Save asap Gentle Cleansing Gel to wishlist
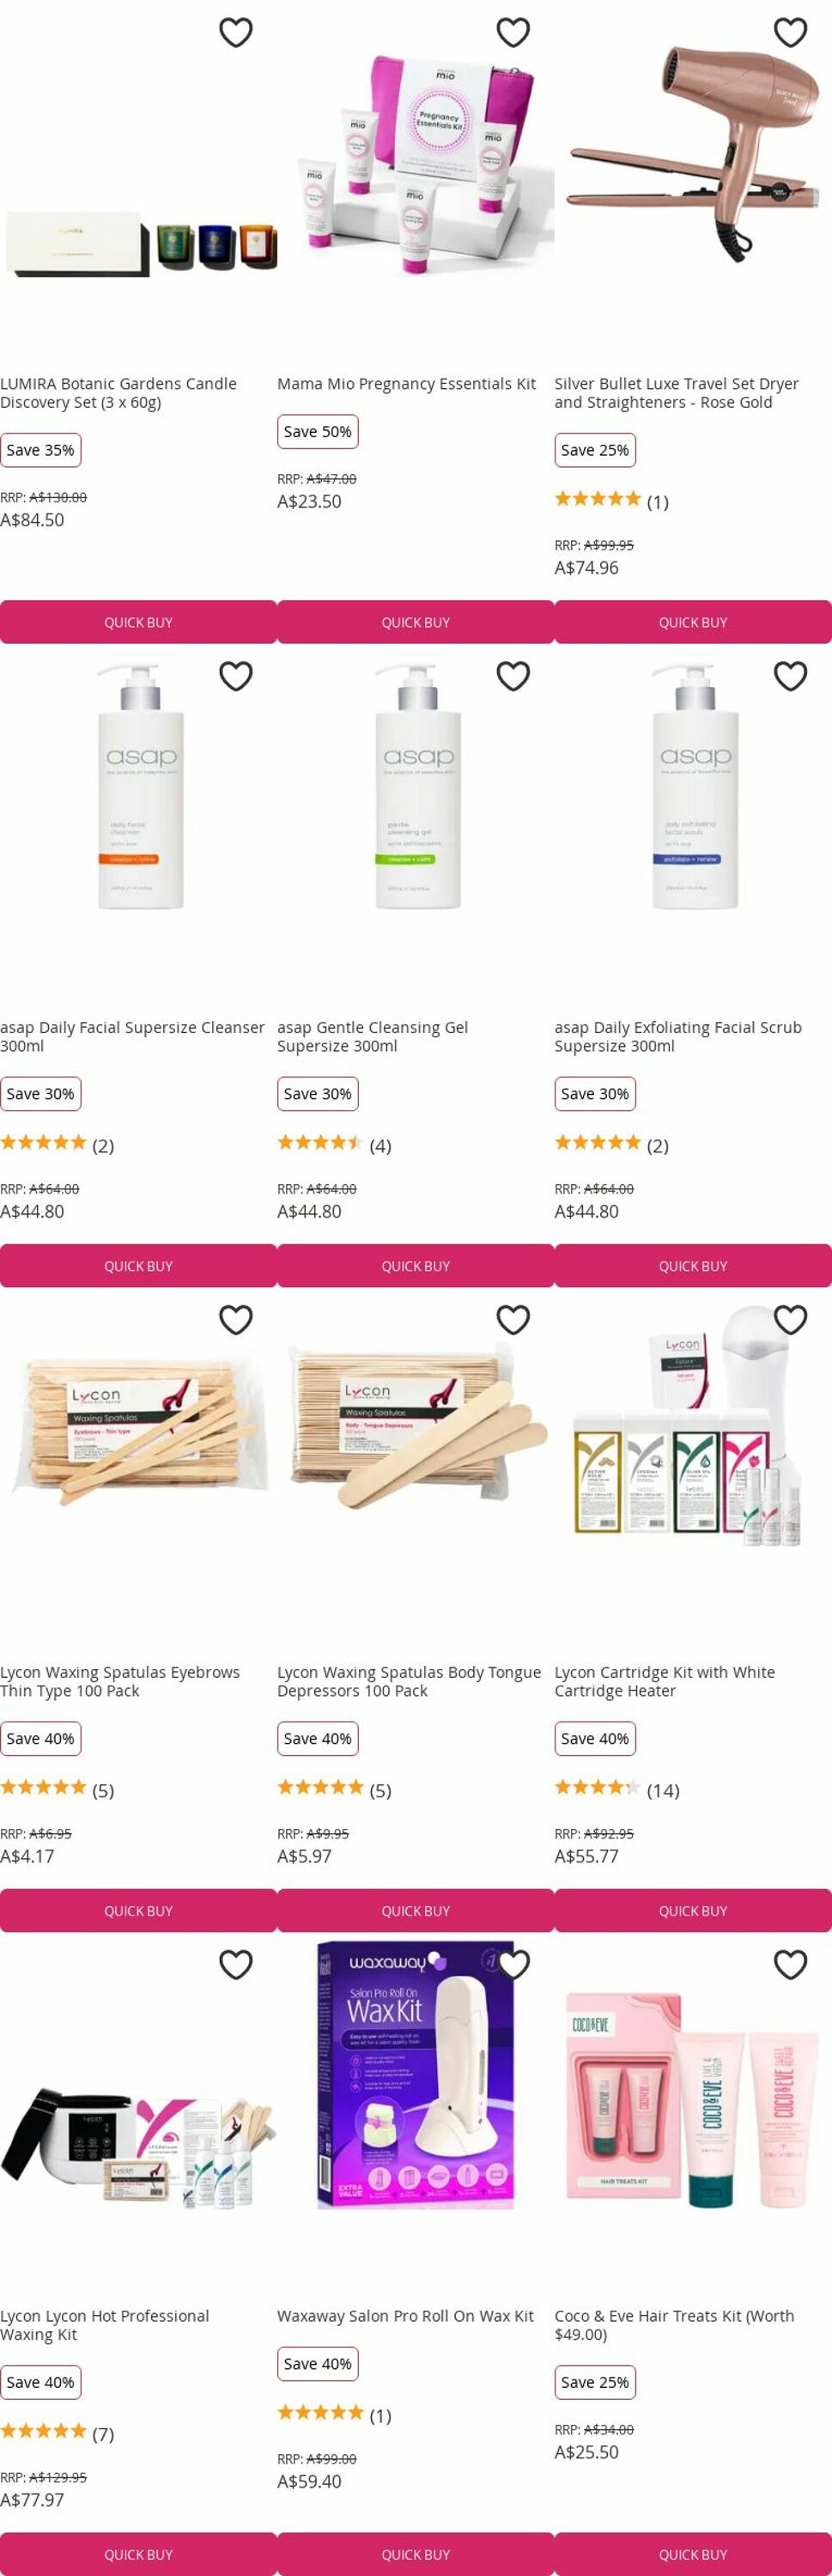The image size is (832, 2576). tap(513, 677)
